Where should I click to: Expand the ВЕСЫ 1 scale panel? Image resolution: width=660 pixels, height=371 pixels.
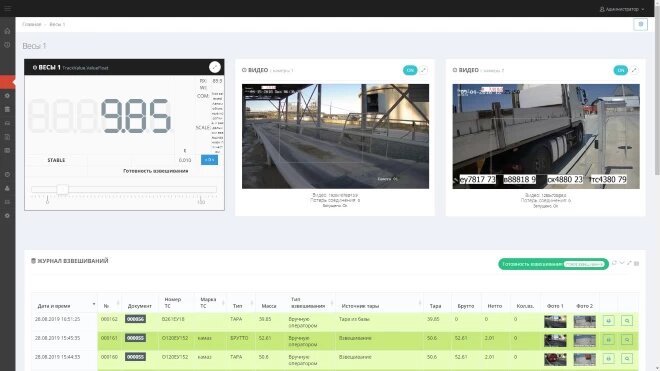(215, 67)
